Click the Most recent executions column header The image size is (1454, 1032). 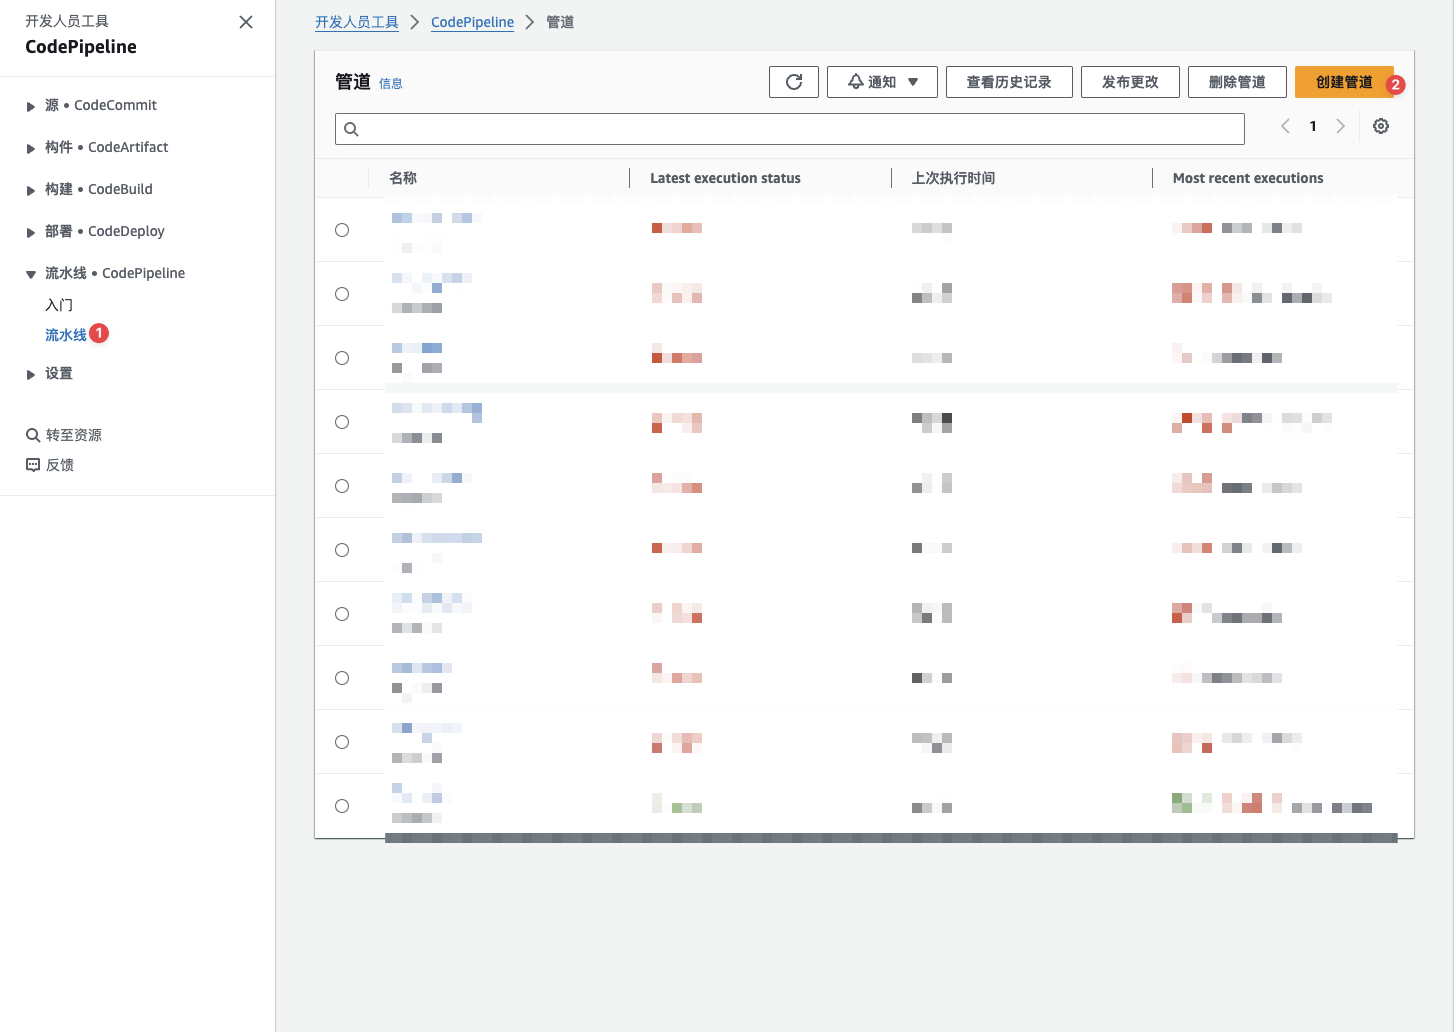click(x=1248, y=178)
